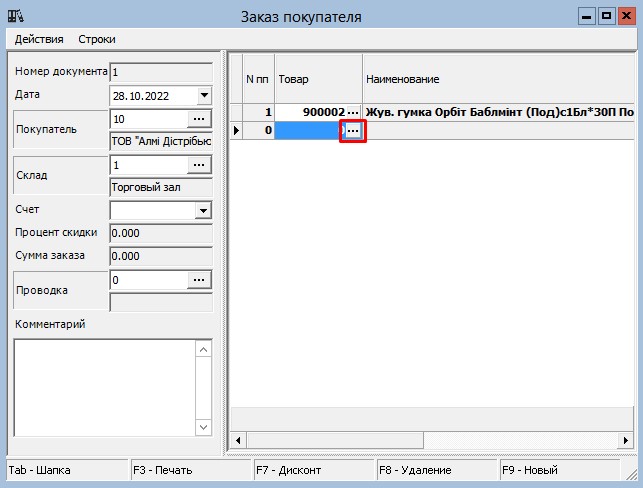Open the Проводка lookup ellipsis button
This screenshot has width=643, height=488.
coord(199,280)
